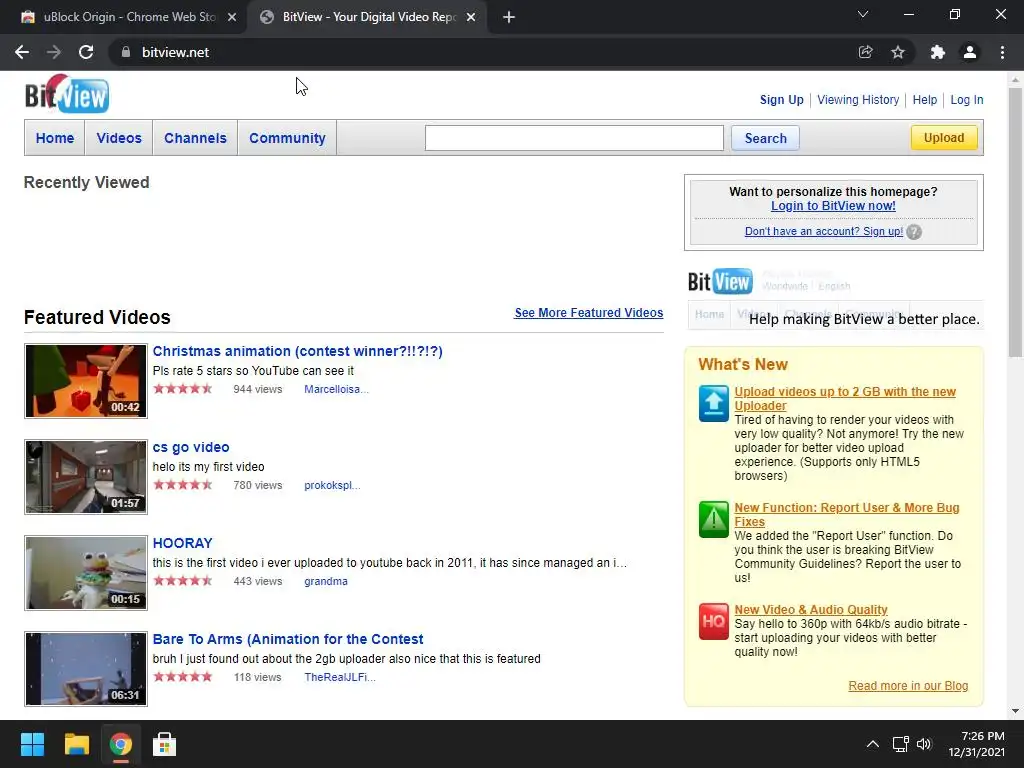The width and height of the screenshot is (1024, 768).
Task: Click the padlock site info icon
Action: click(x=125, y=52)
